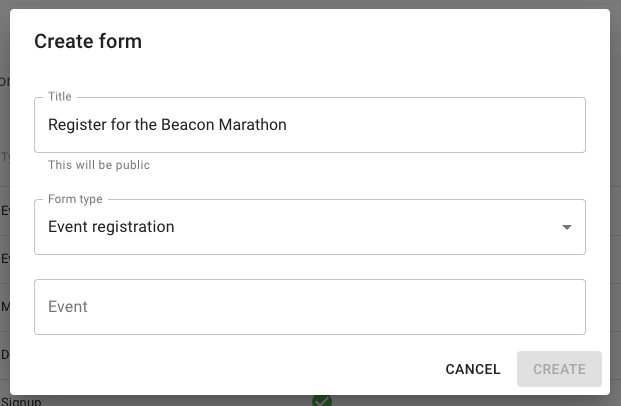This screenshot has height=406, width=621.
Task: Click the Form type dropdown arrow
Action: [567, 227]
